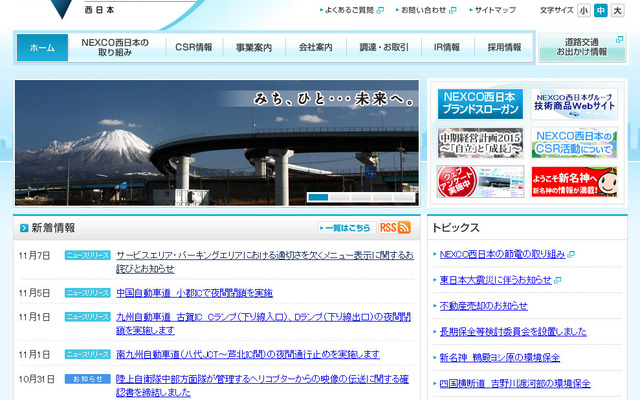Click the 道路交通お出かけ情報 button
The height and width of the screenshot is (400, 640).
[x=582, y=47]
